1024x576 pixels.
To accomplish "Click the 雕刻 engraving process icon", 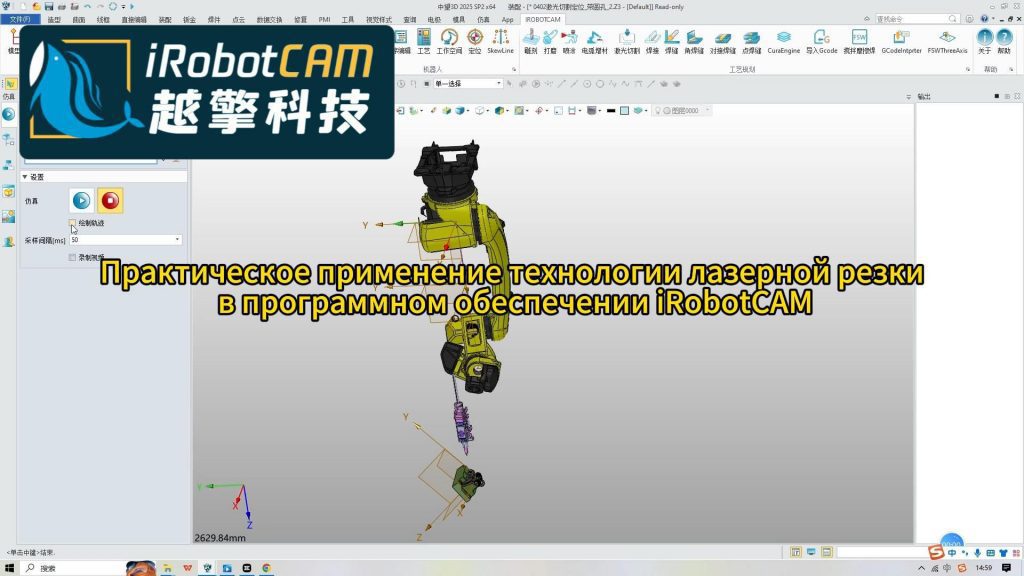I will [x=530, y=41].
